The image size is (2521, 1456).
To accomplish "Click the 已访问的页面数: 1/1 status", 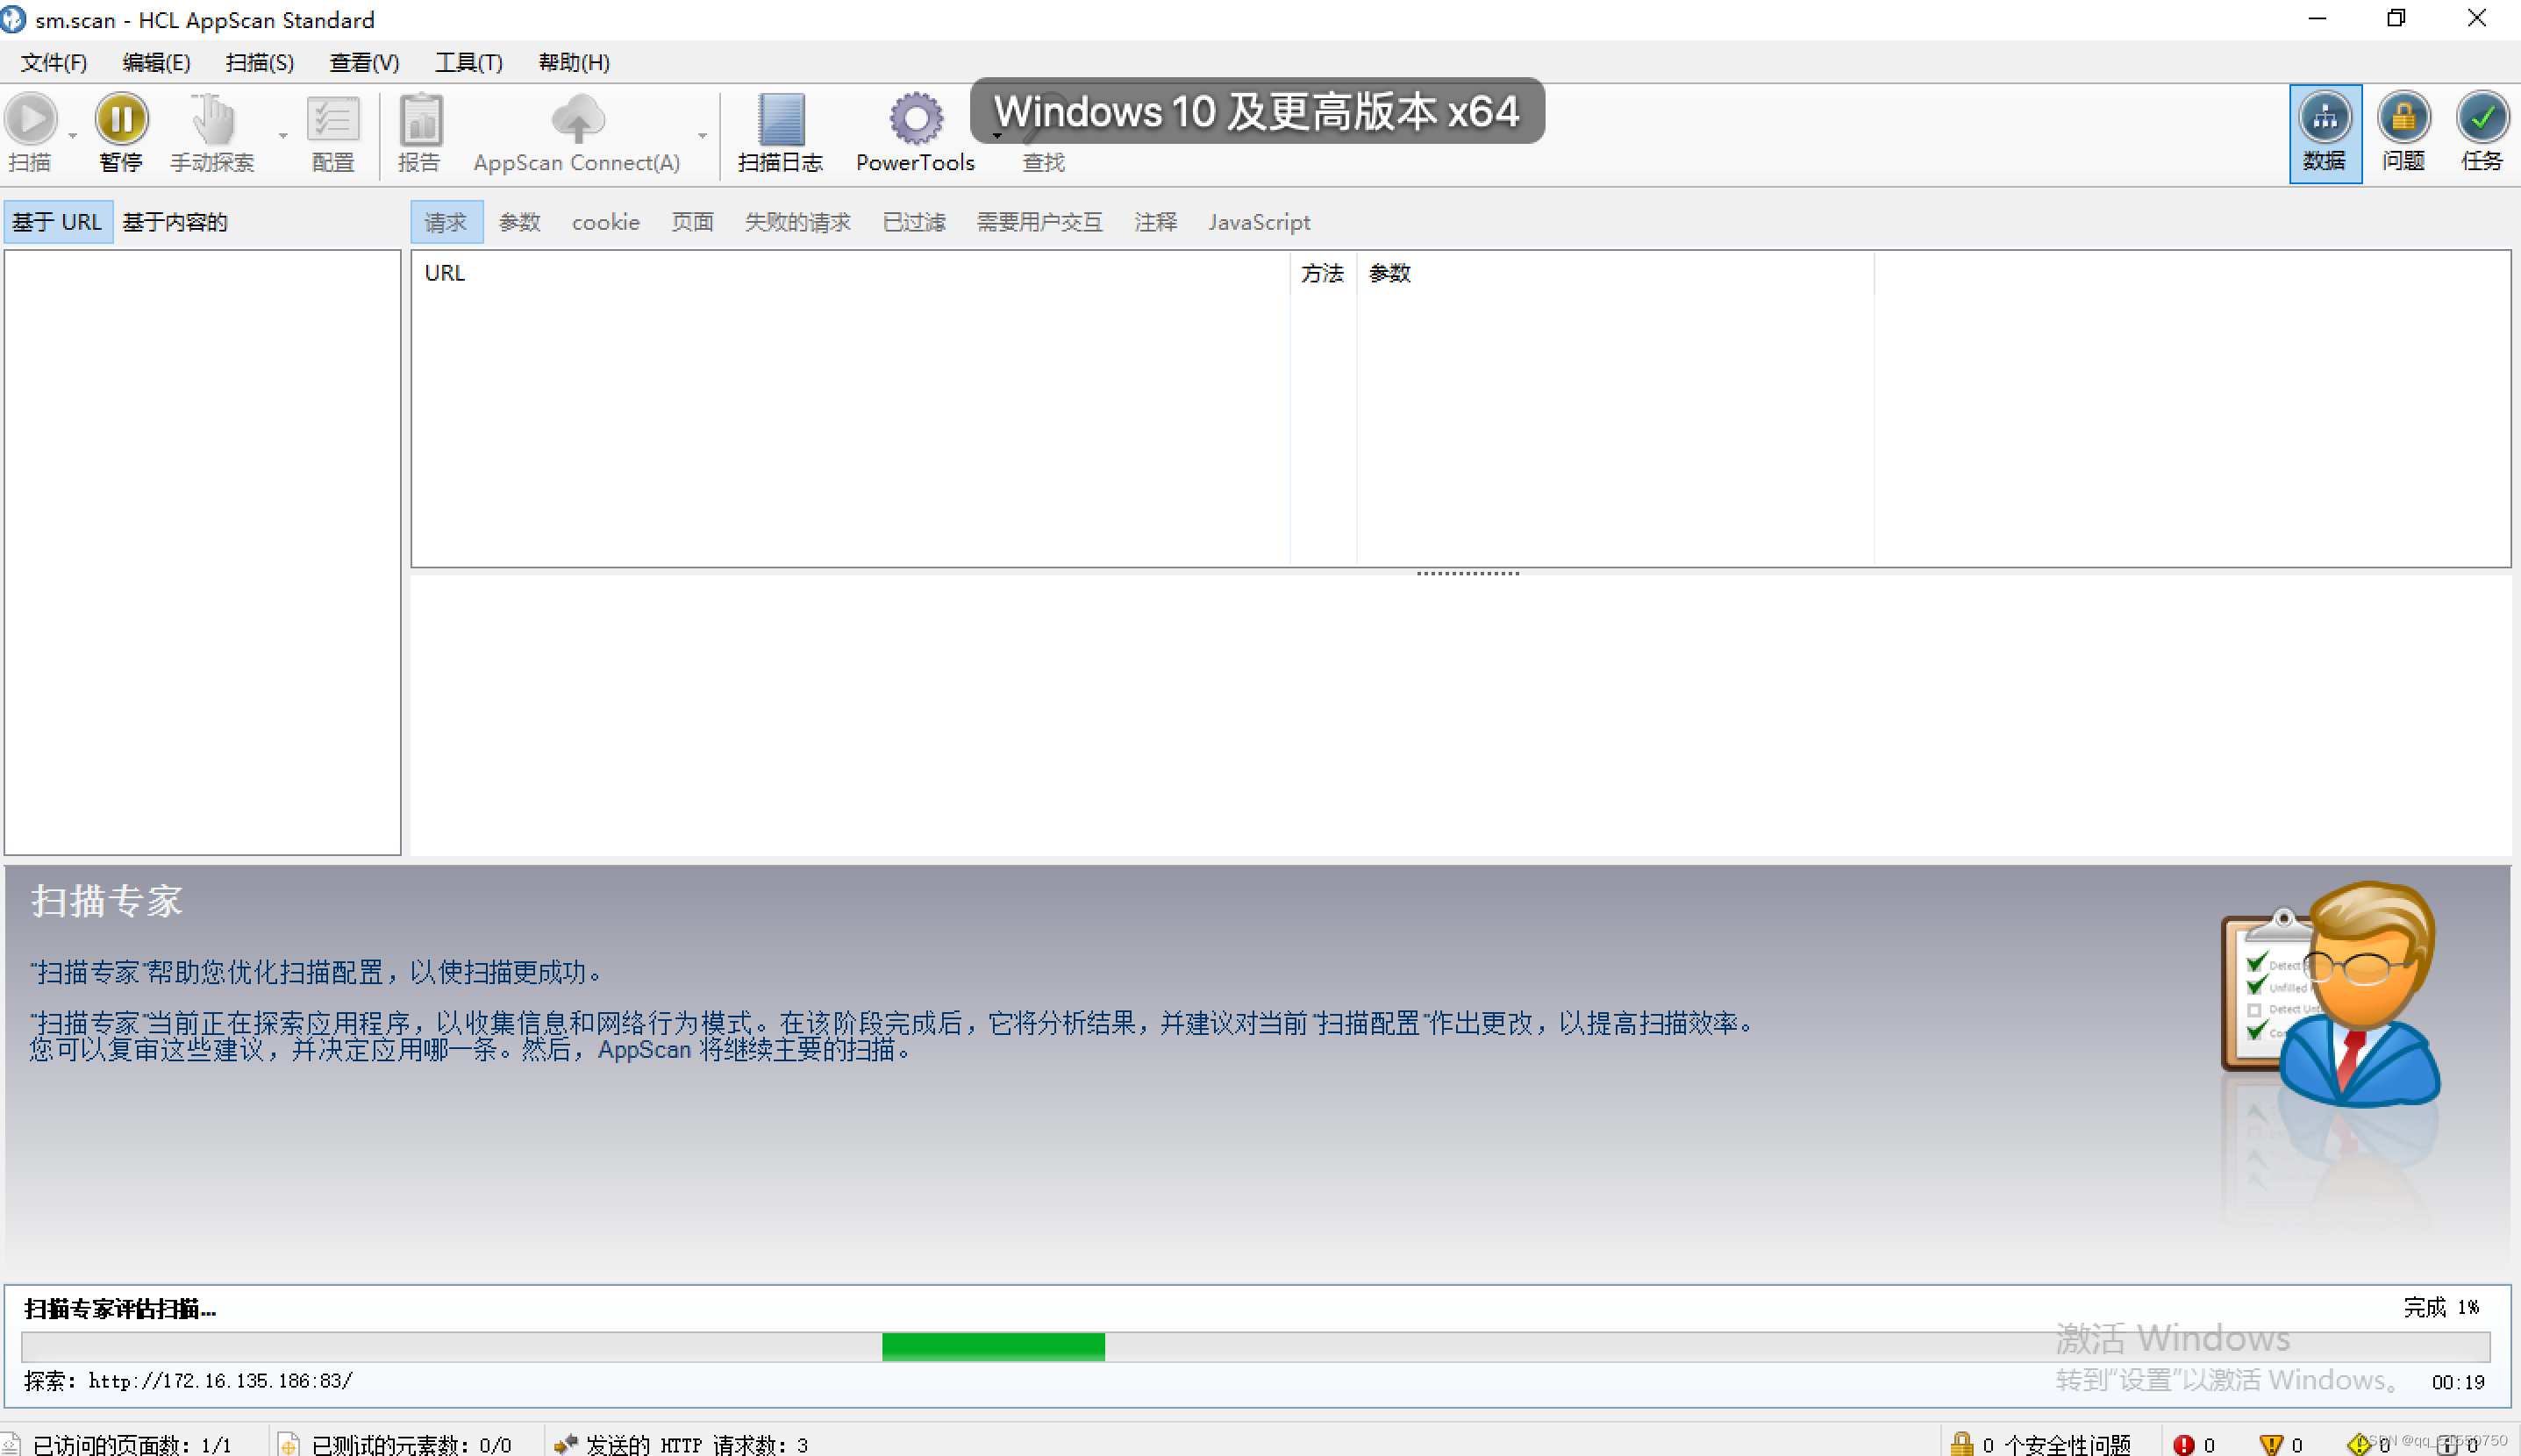I will pyautogui.click(x=132, y=1444).
